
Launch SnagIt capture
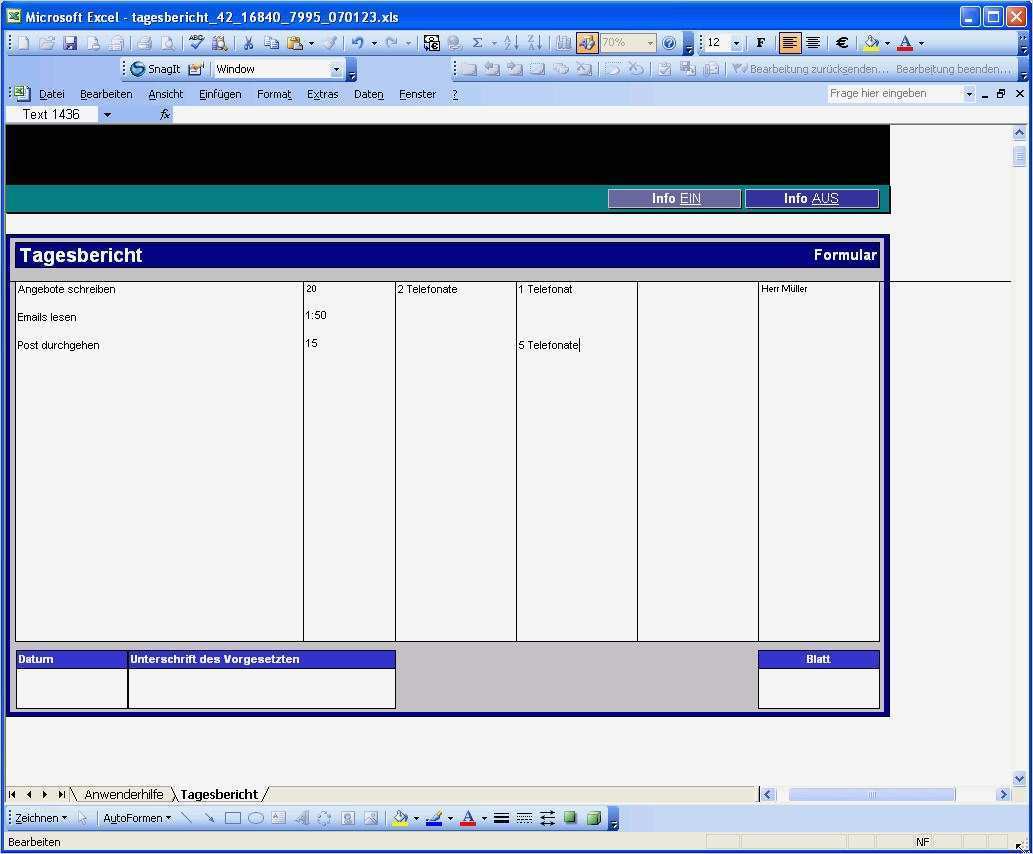tap(158, 69)
